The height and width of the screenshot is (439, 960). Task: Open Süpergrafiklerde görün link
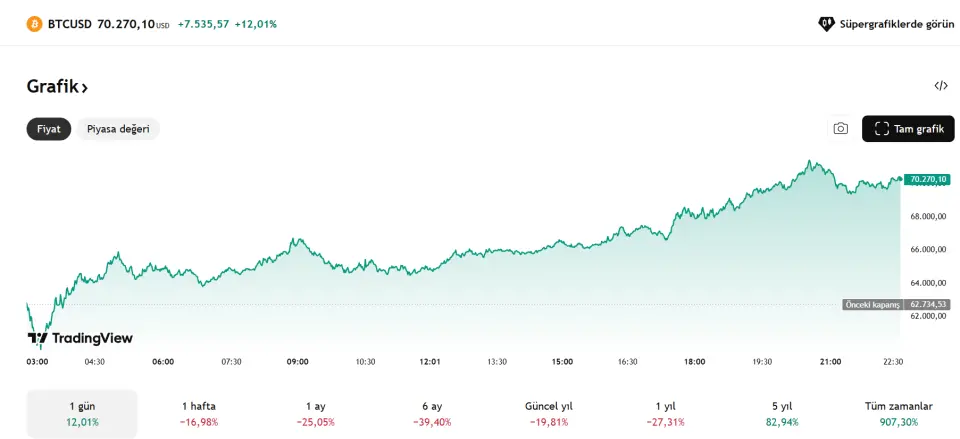[x=896, y=23]
